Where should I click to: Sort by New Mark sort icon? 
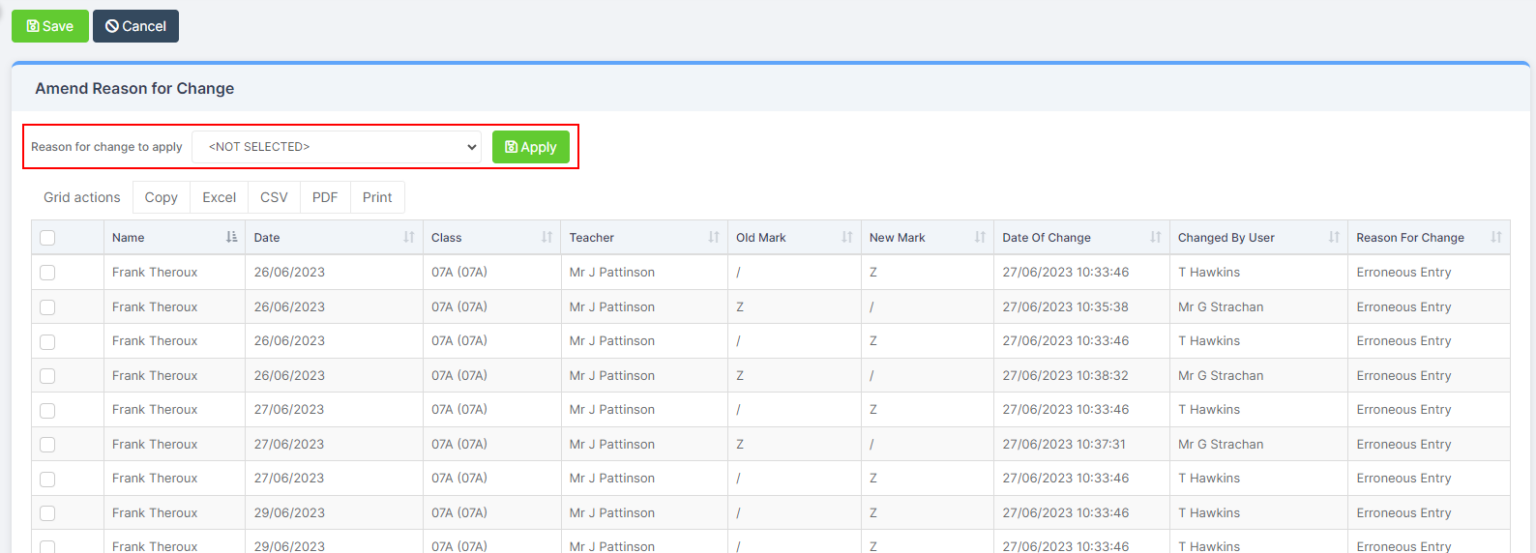click(980, 238)
